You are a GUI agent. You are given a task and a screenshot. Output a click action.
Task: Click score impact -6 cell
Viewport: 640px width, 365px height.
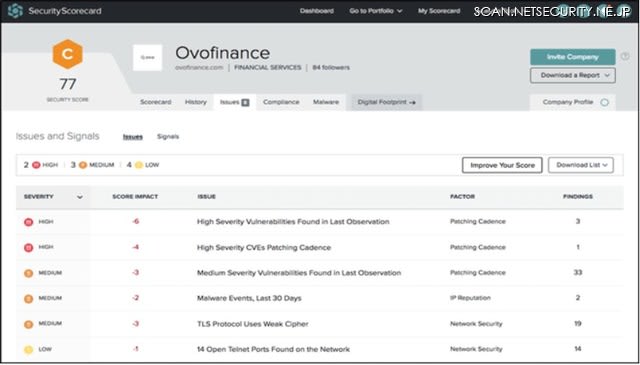pyautogui.click(x=136, y=222)
